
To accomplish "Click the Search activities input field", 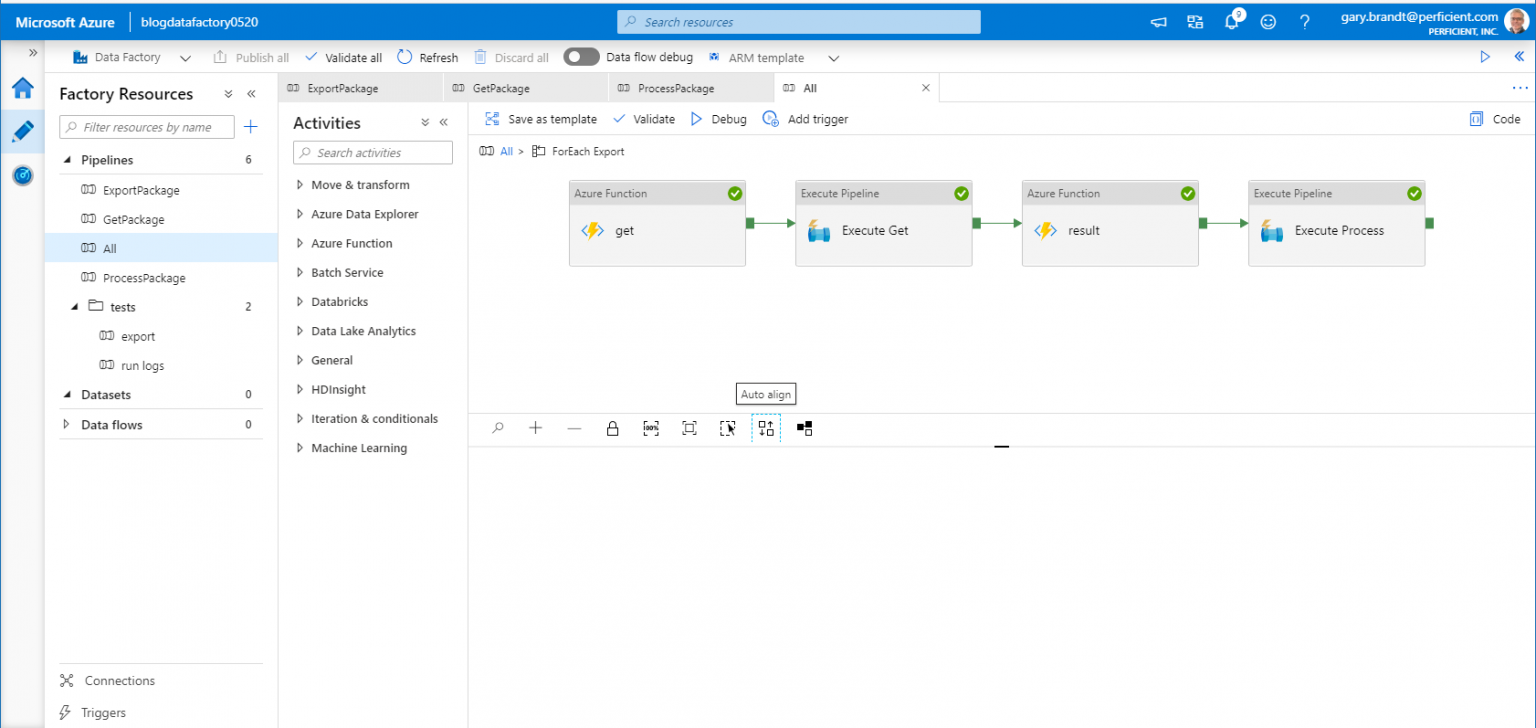I will pos(373,153).
